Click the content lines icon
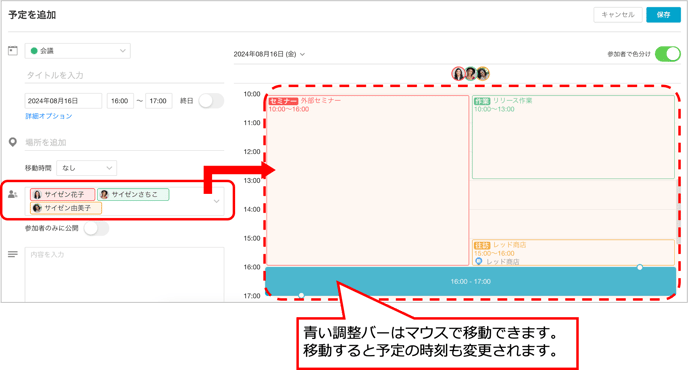The image size is (688, 370). (13, 254)
